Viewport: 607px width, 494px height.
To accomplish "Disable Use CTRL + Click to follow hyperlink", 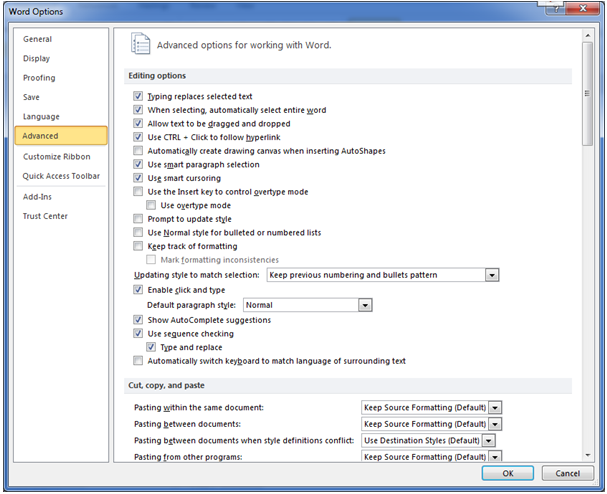I will [x=138, y=137].
